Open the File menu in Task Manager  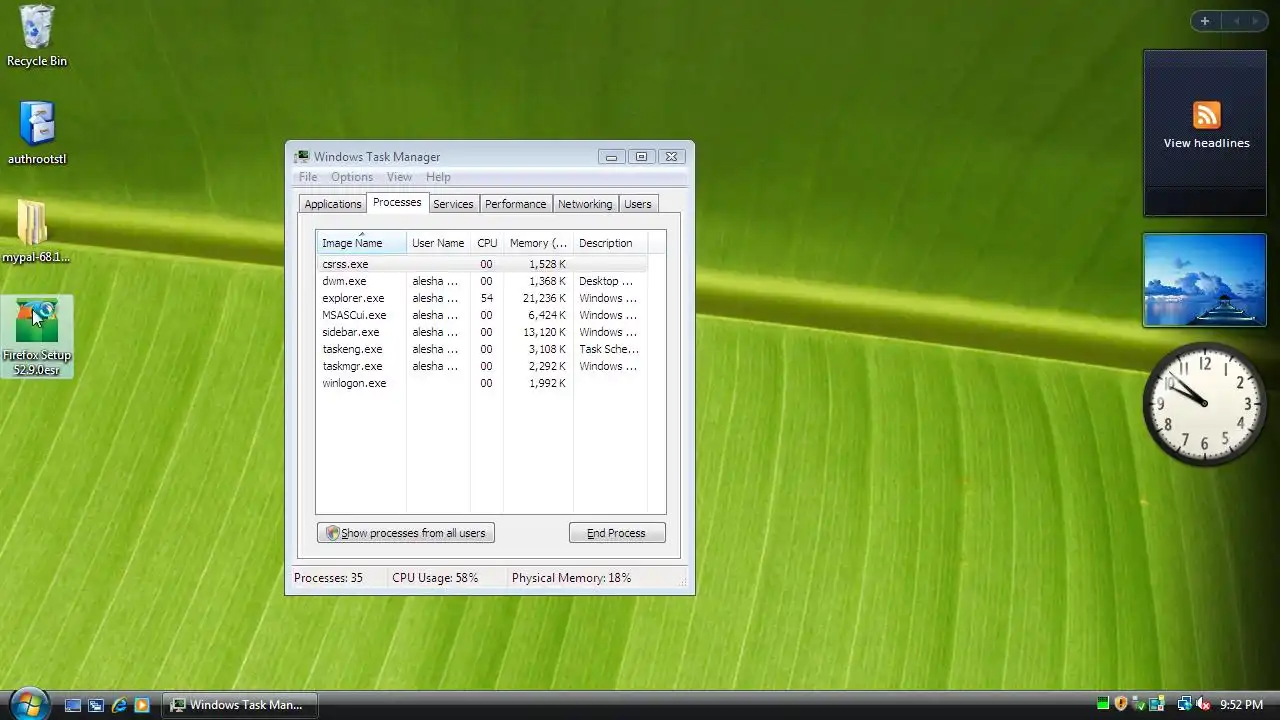[308, 177]
